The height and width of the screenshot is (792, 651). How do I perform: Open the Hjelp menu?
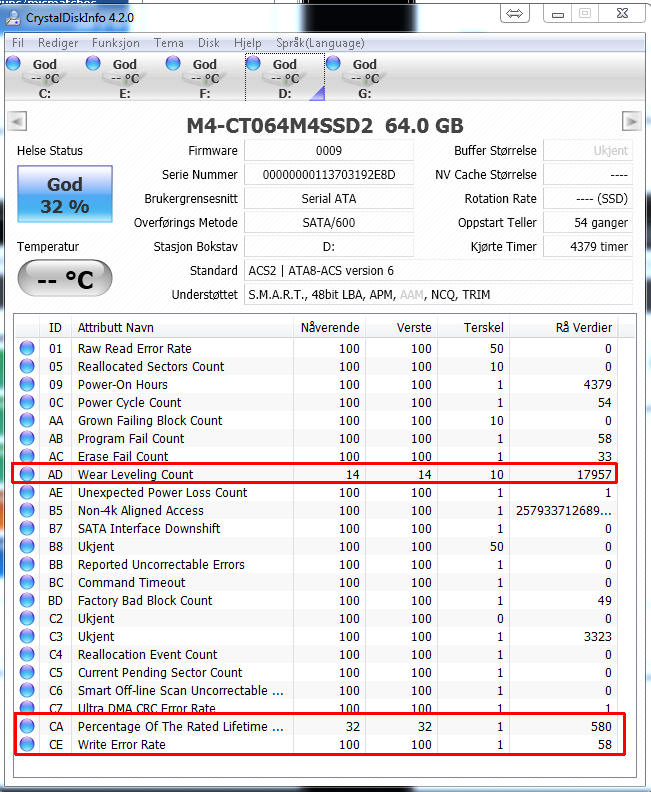(247, 43)
